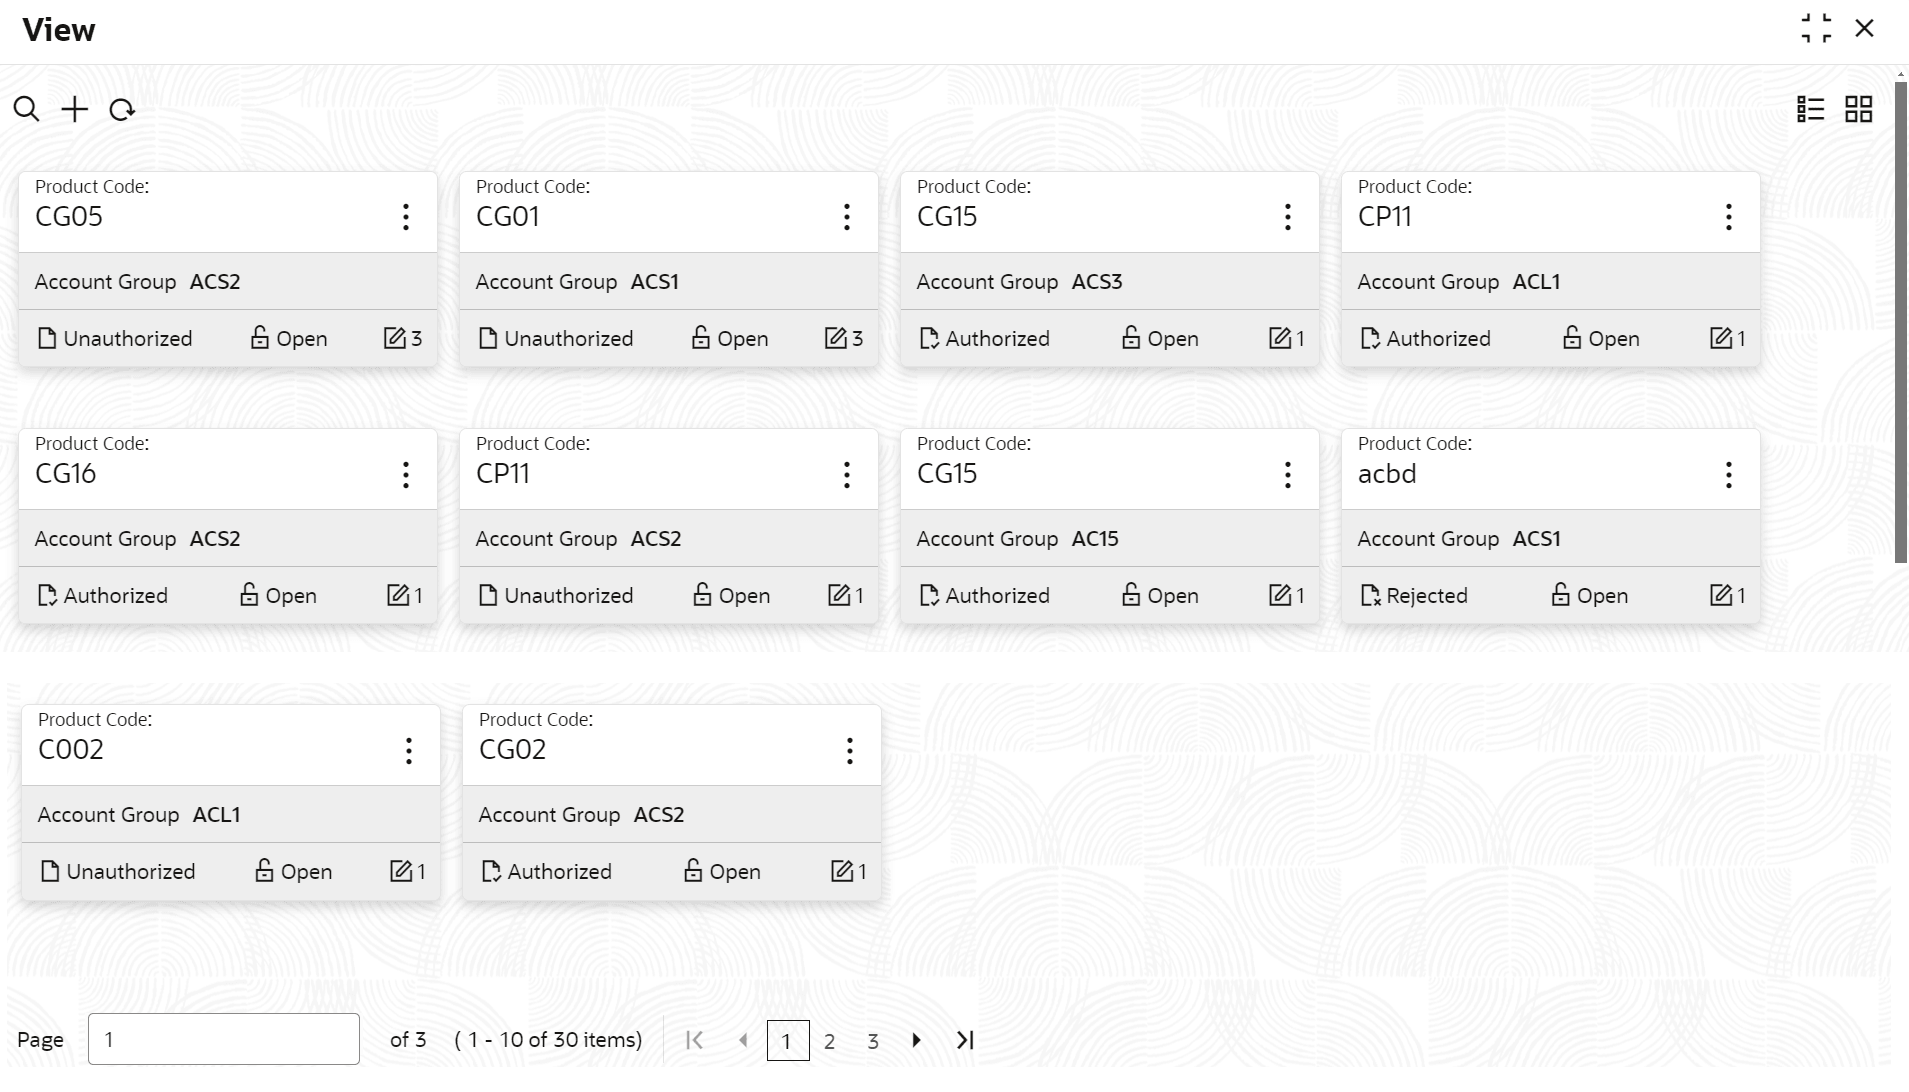Image resolution: width=1909 pixels, height=1092 pixels.
Task: Click the edit count icon on CG02 card
Action: click(842, 871)
